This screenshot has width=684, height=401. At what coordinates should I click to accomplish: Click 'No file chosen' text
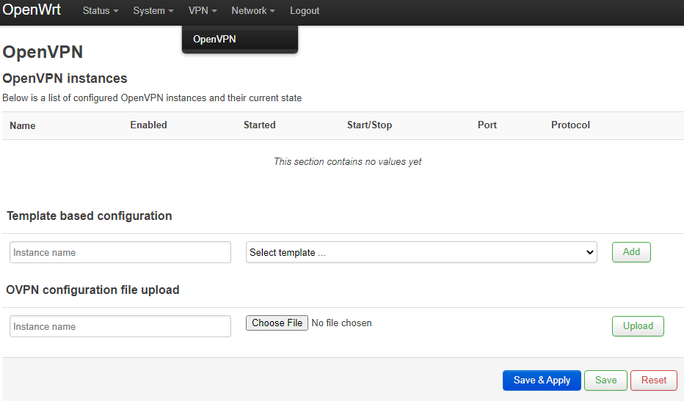[342, 323]
